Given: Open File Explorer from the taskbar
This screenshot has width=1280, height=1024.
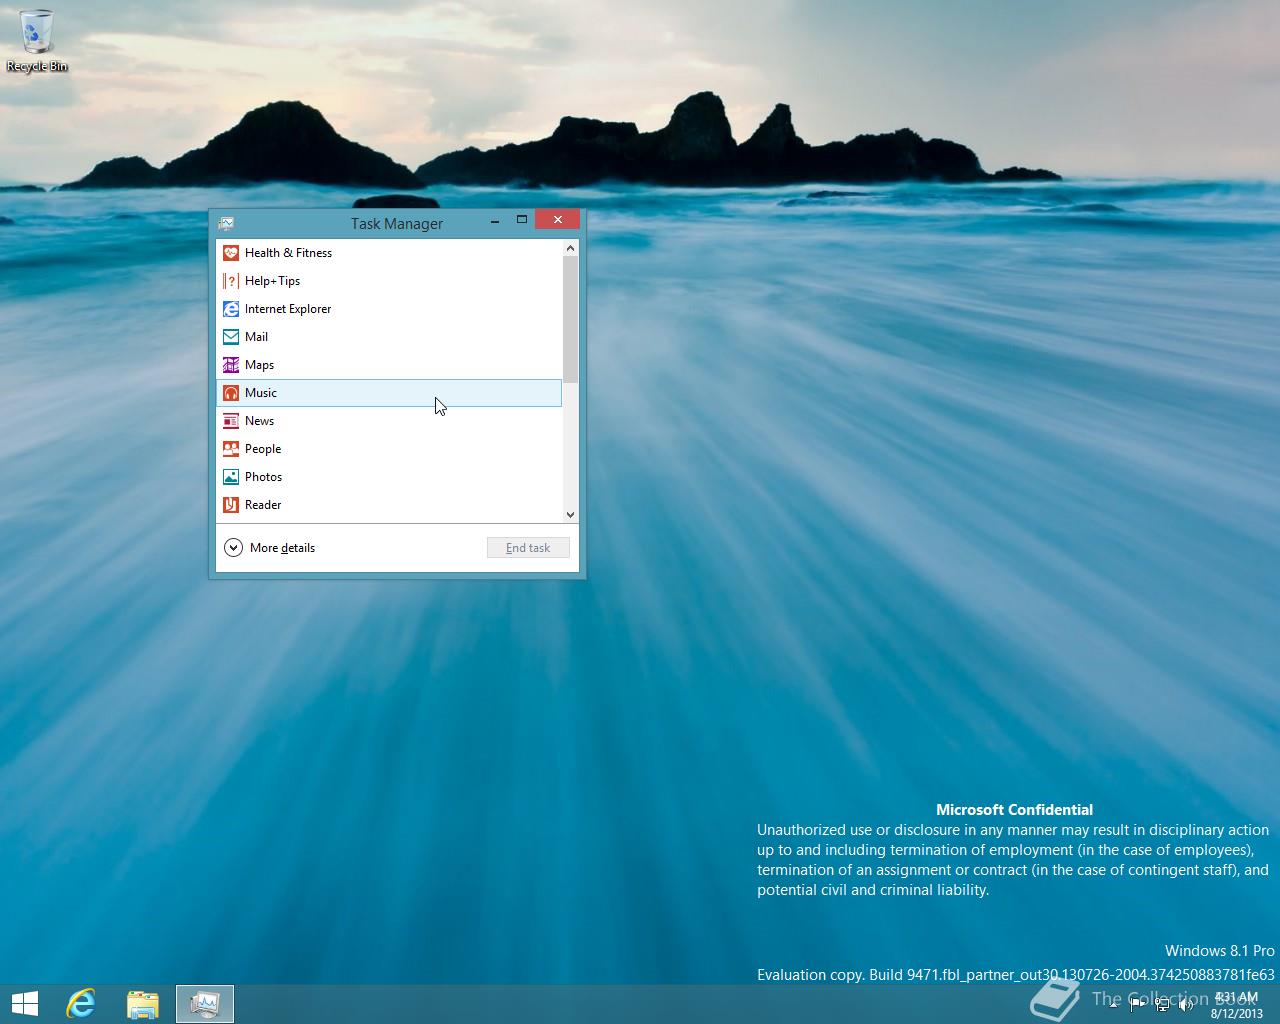Looking at the screenshot, I should pos(143,1004).
